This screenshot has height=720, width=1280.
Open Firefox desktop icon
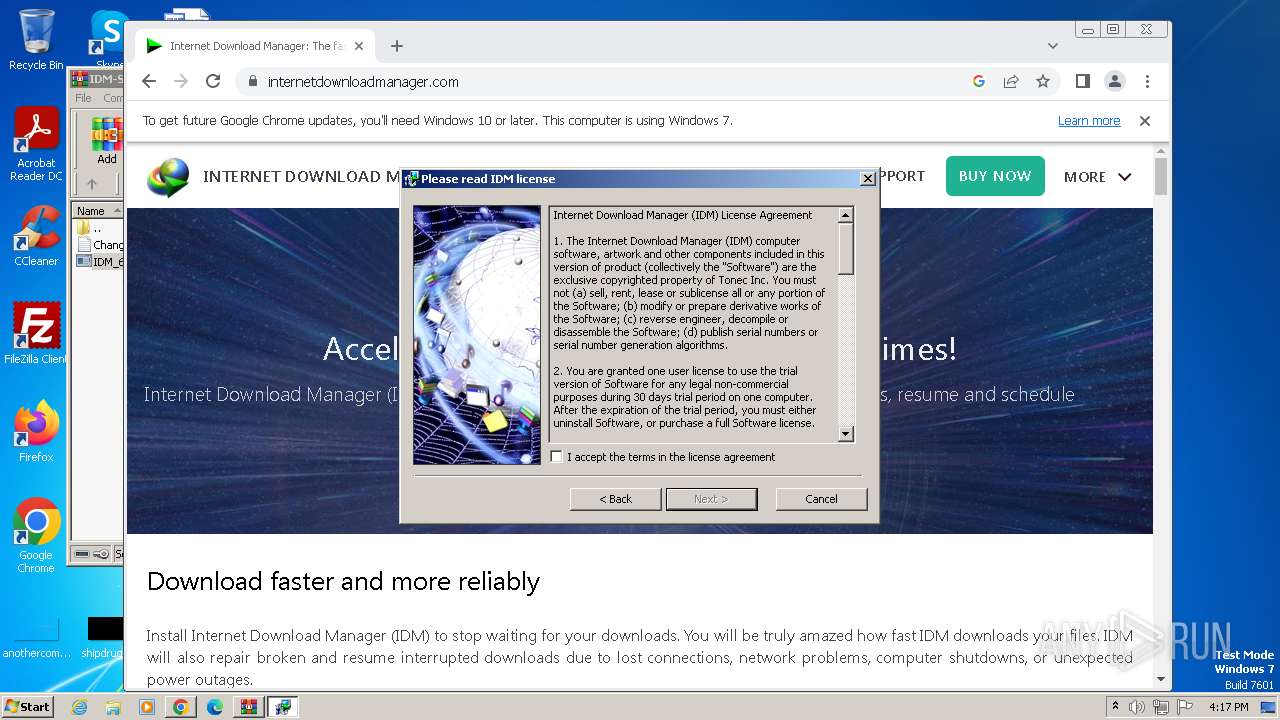coord(36,431)
